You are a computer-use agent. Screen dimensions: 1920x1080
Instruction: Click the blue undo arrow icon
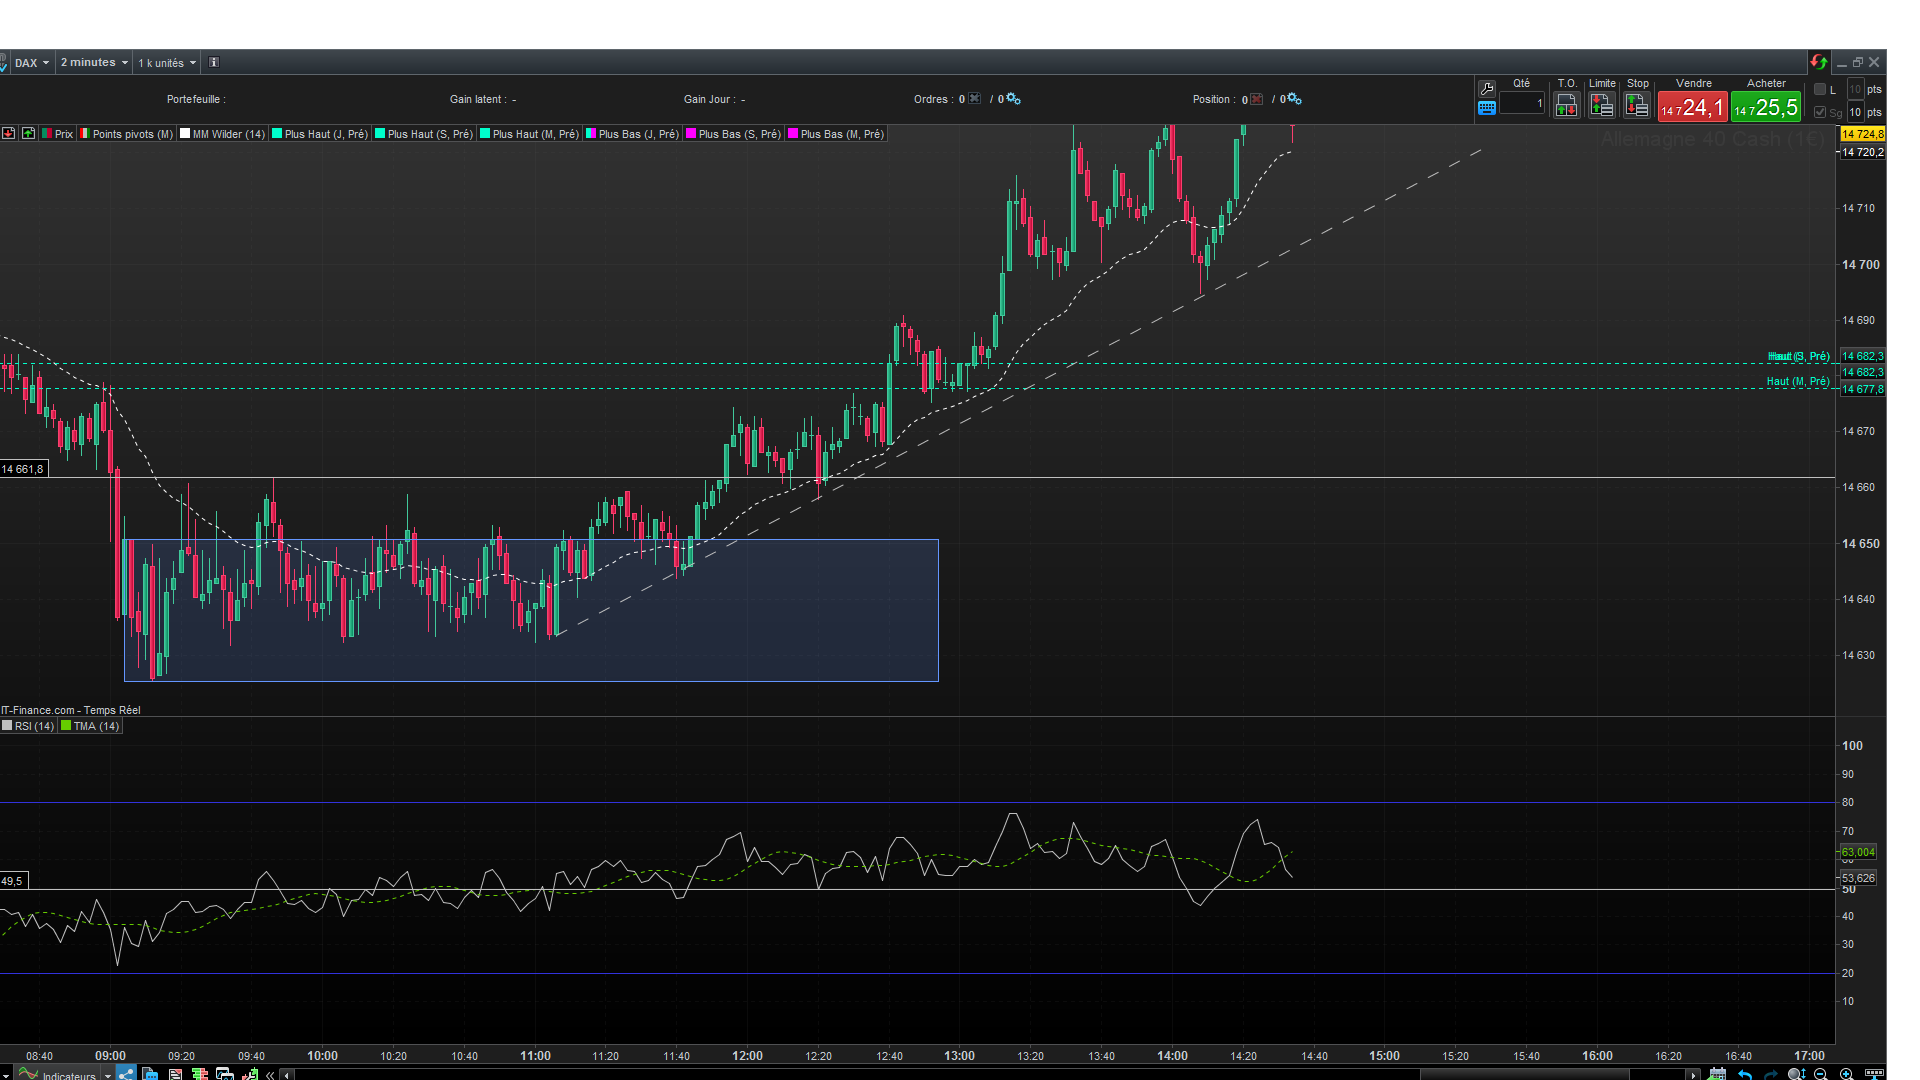(1745, 1074)
